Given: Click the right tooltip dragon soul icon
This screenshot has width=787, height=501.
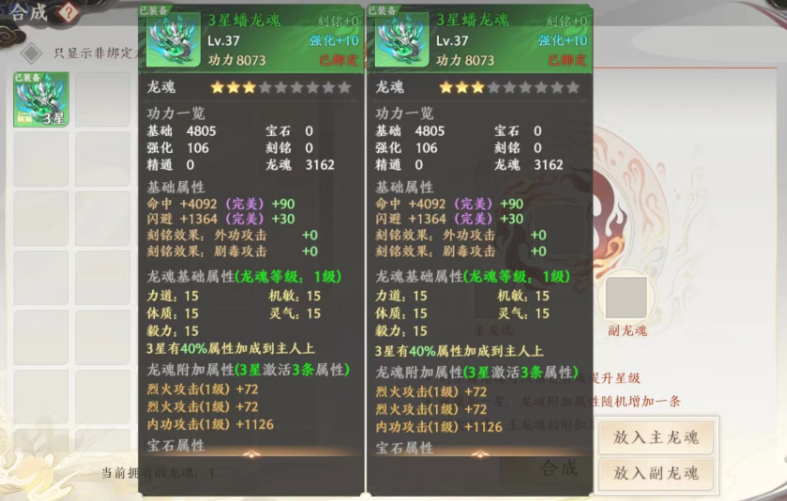Looking at the screenshot, I should coord(402,41).
